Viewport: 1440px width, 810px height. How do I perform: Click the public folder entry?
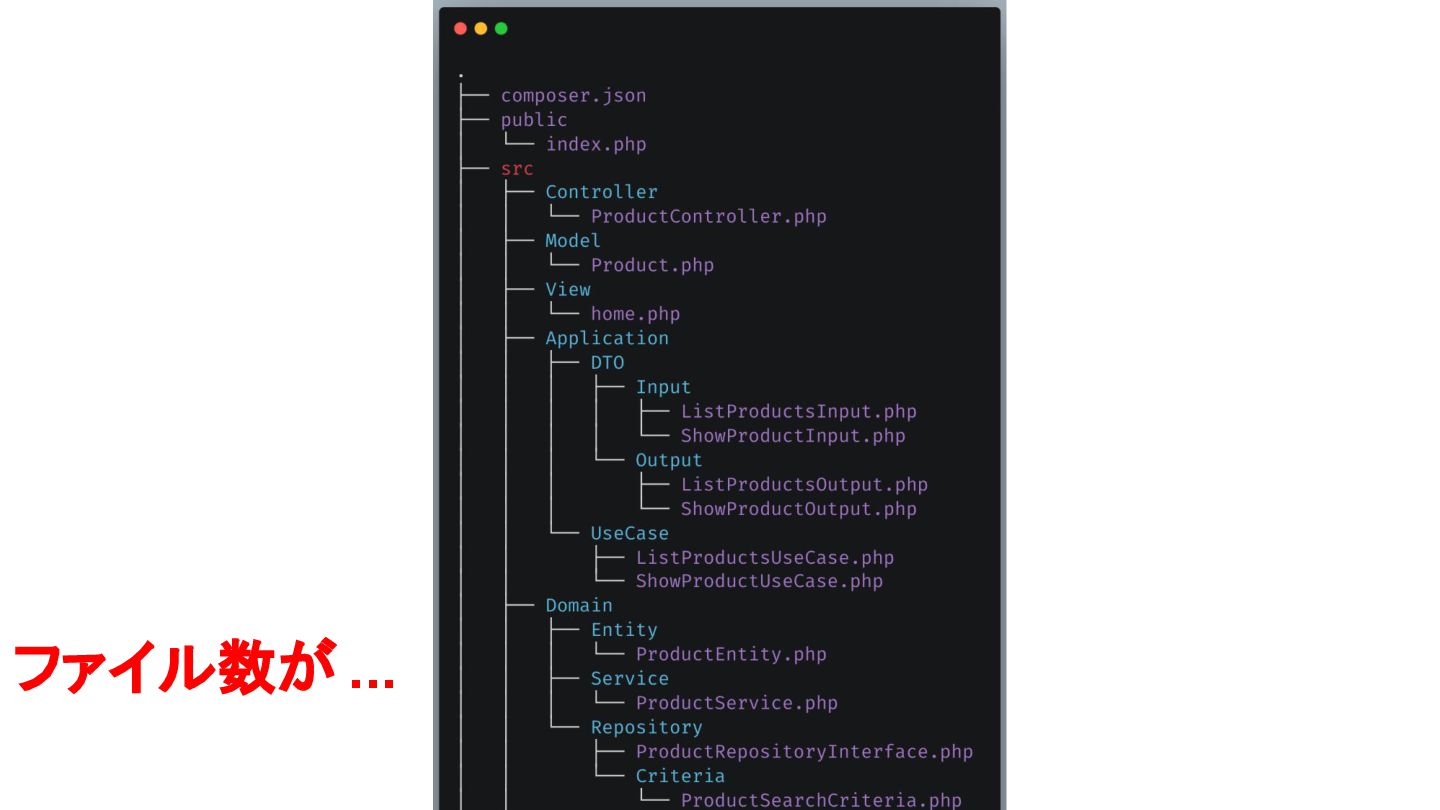[x=534, y=120]
